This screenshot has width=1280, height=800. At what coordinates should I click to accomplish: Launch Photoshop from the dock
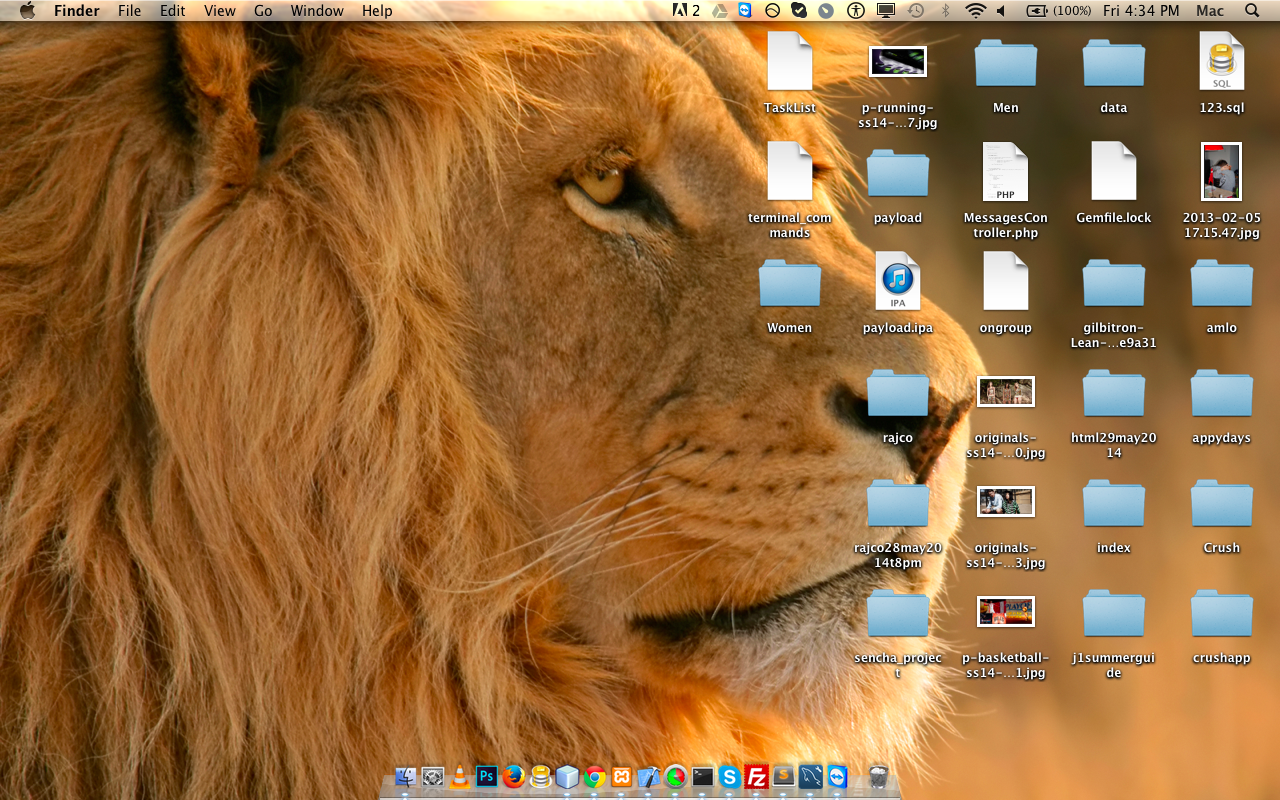(487, 777)
